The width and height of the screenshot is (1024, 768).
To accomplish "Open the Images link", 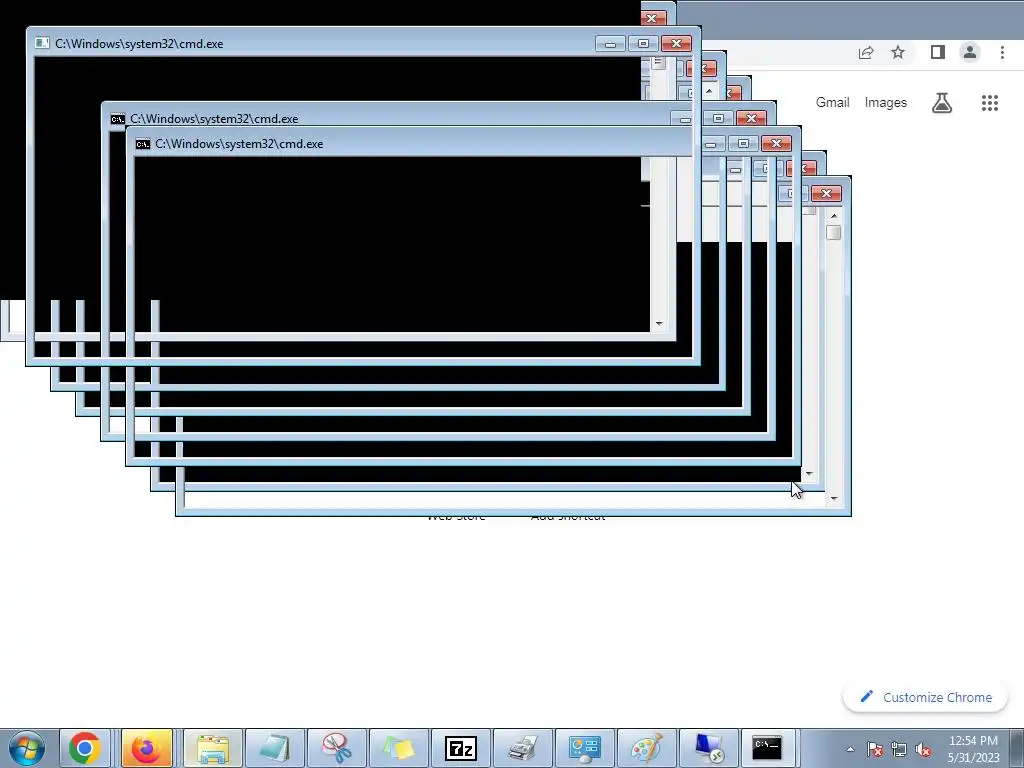I will (x=886, y=103).
